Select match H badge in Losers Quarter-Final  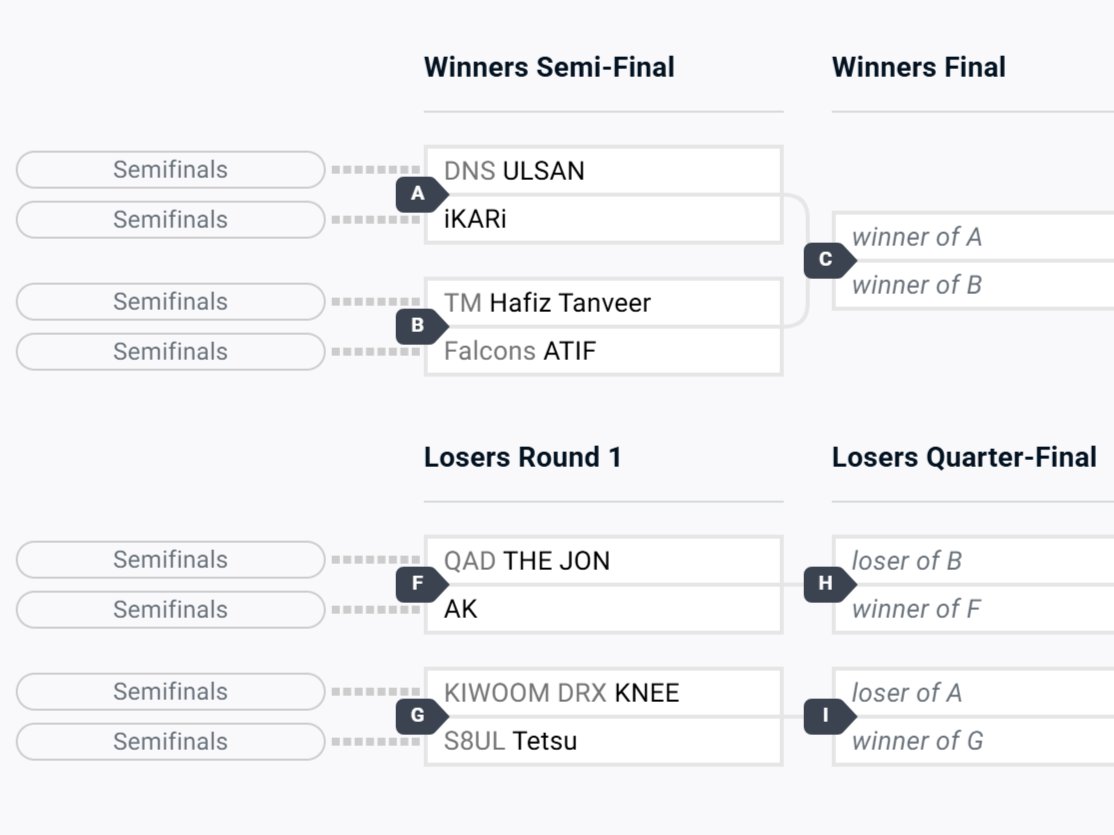(828, 584)
